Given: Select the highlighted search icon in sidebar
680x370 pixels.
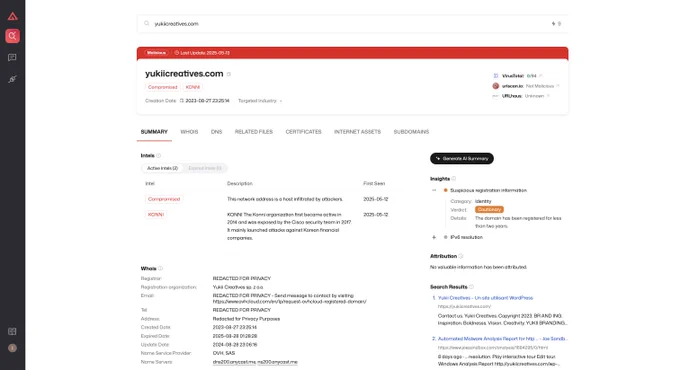Looking at the screenshot, I should 13,36.
